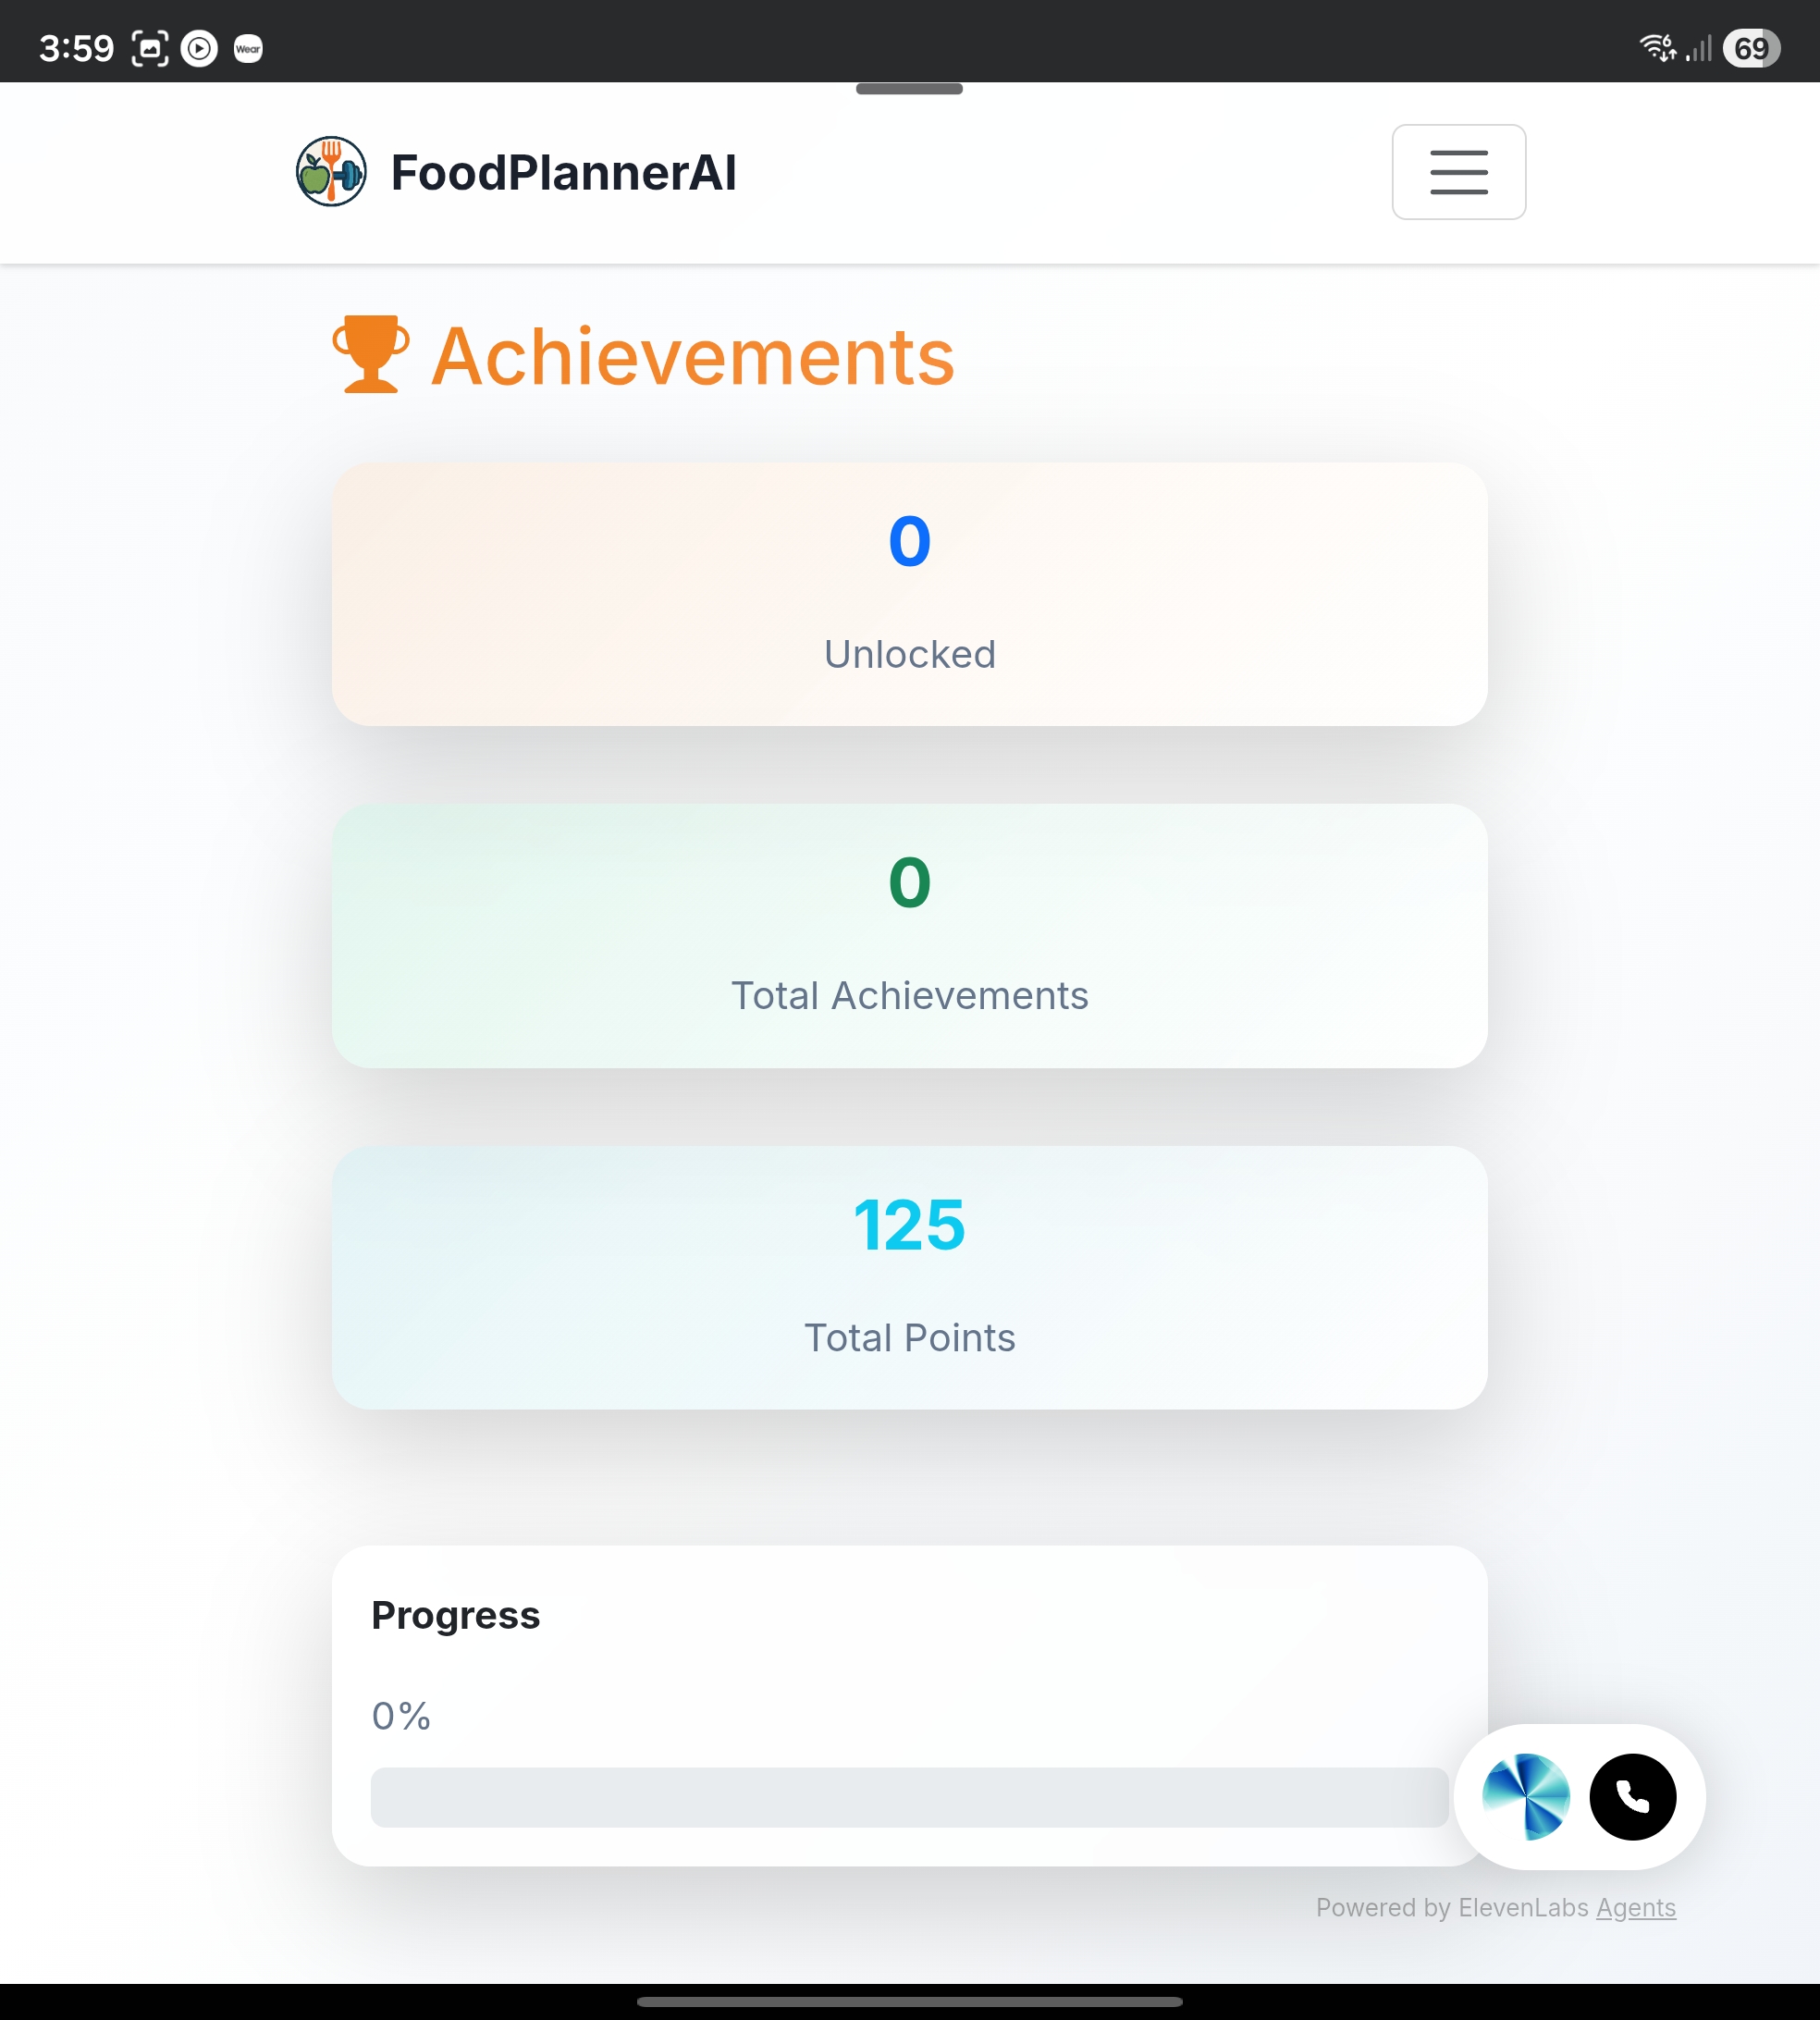This screenshot has height=2020, width=1820.
Task: Select the 125 Total Points card
Action: tap(909, 1278)
